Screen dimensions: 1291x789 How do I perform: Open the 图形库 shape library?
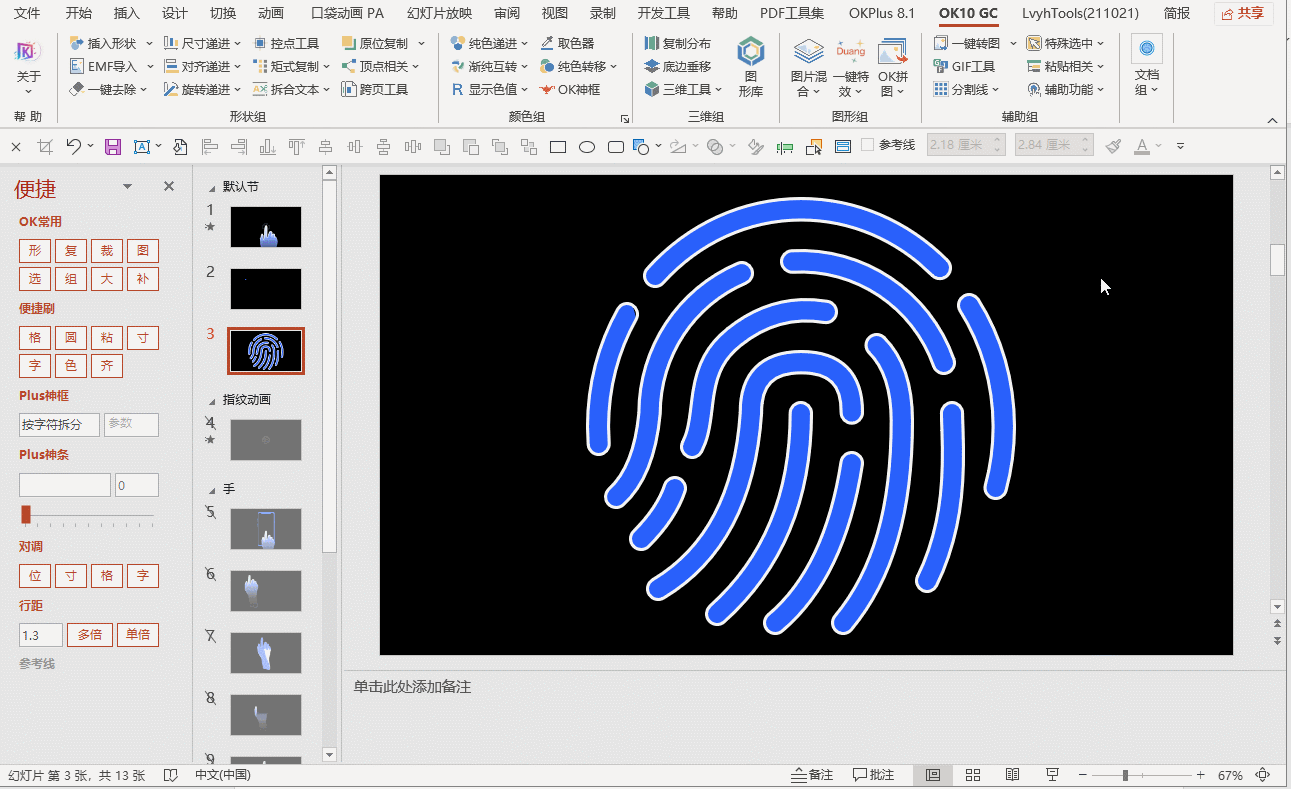point(751,67)
